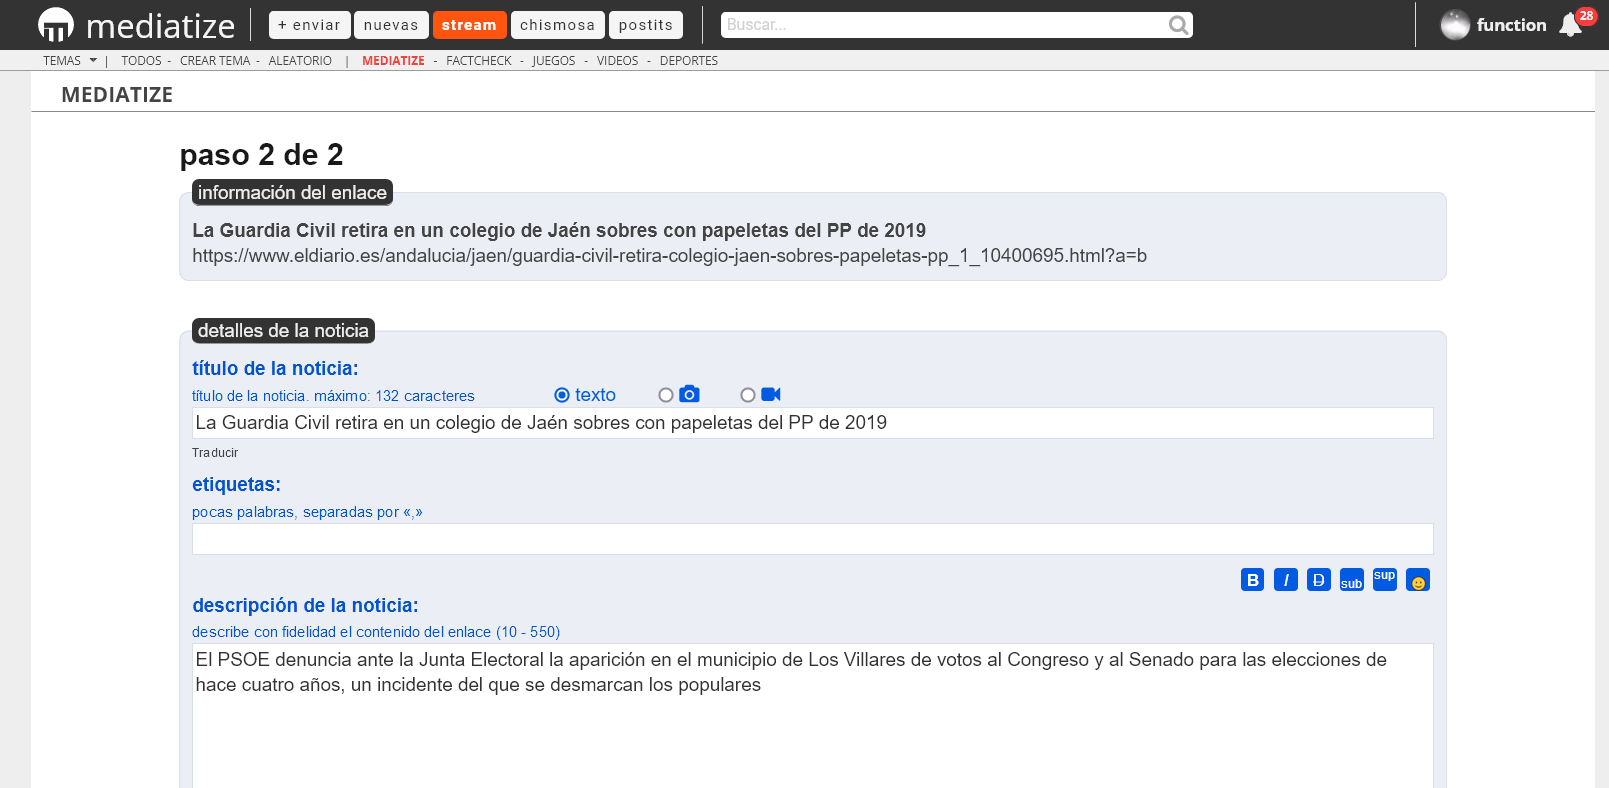Image resolution: width=1609 pixels, height=788 pixels.
Task: Click the camera image-type icon
Action: coord(689,394)
